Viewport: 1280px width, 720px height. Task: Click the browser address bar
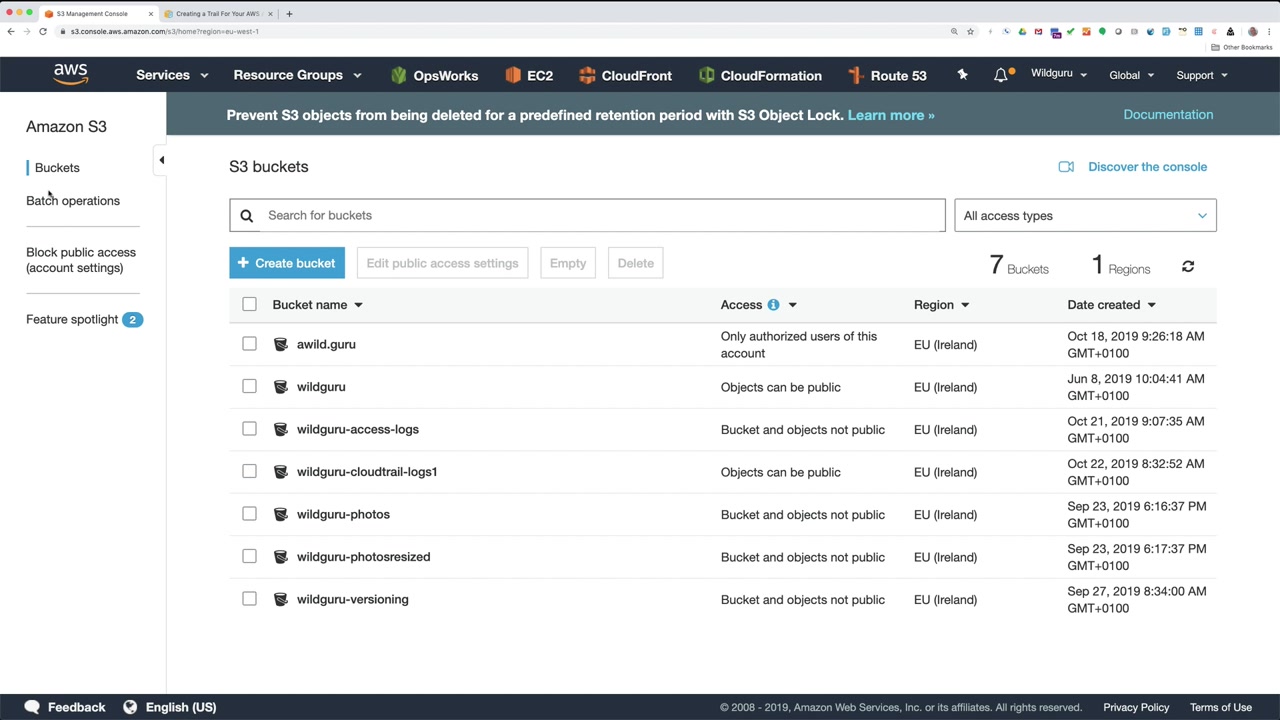[x=500, y=31]
